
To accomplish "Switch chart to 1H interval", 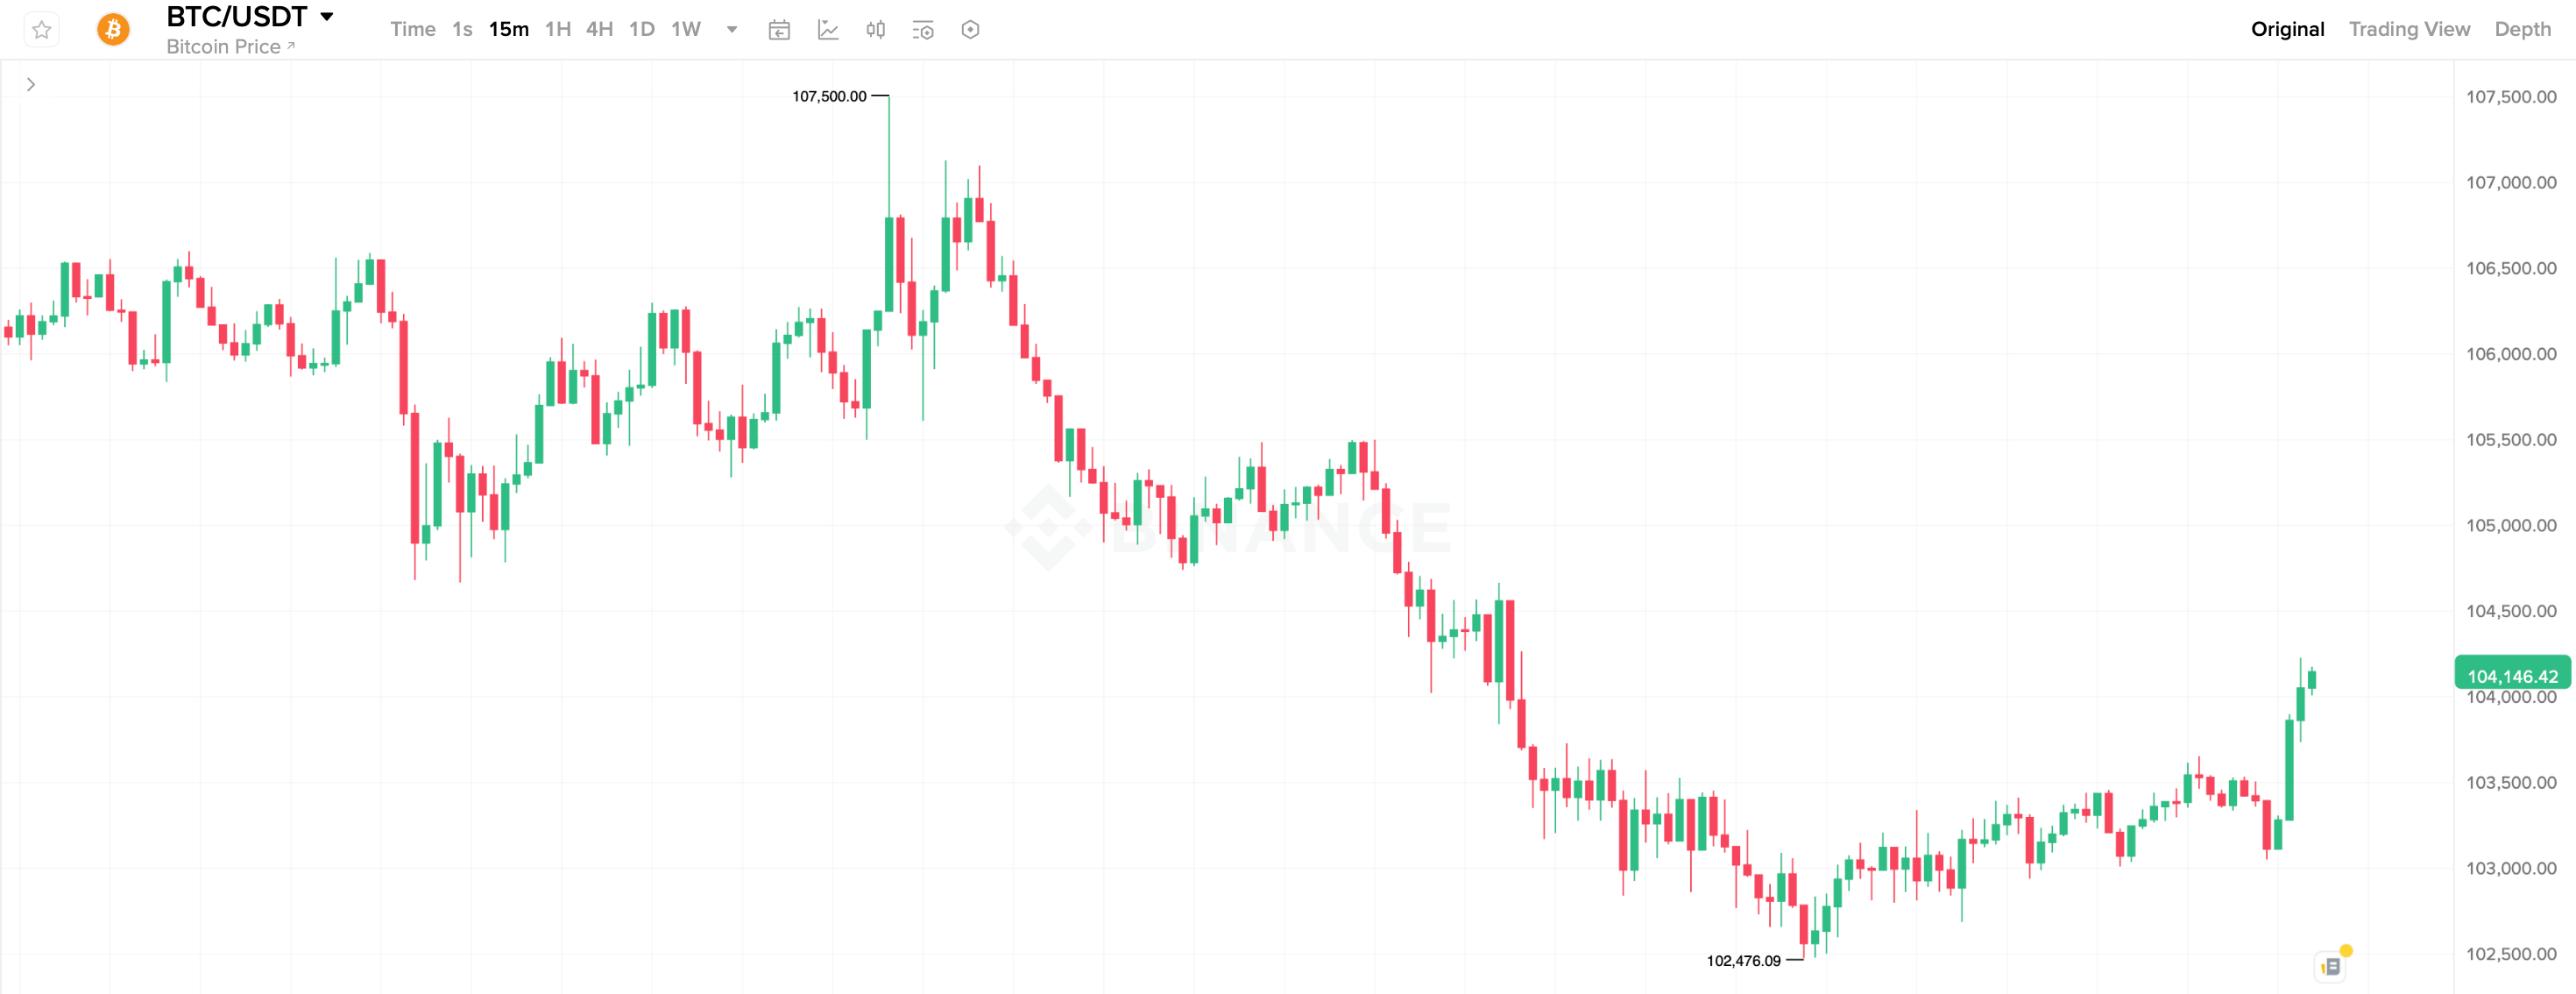I will [x=558, y=30].
